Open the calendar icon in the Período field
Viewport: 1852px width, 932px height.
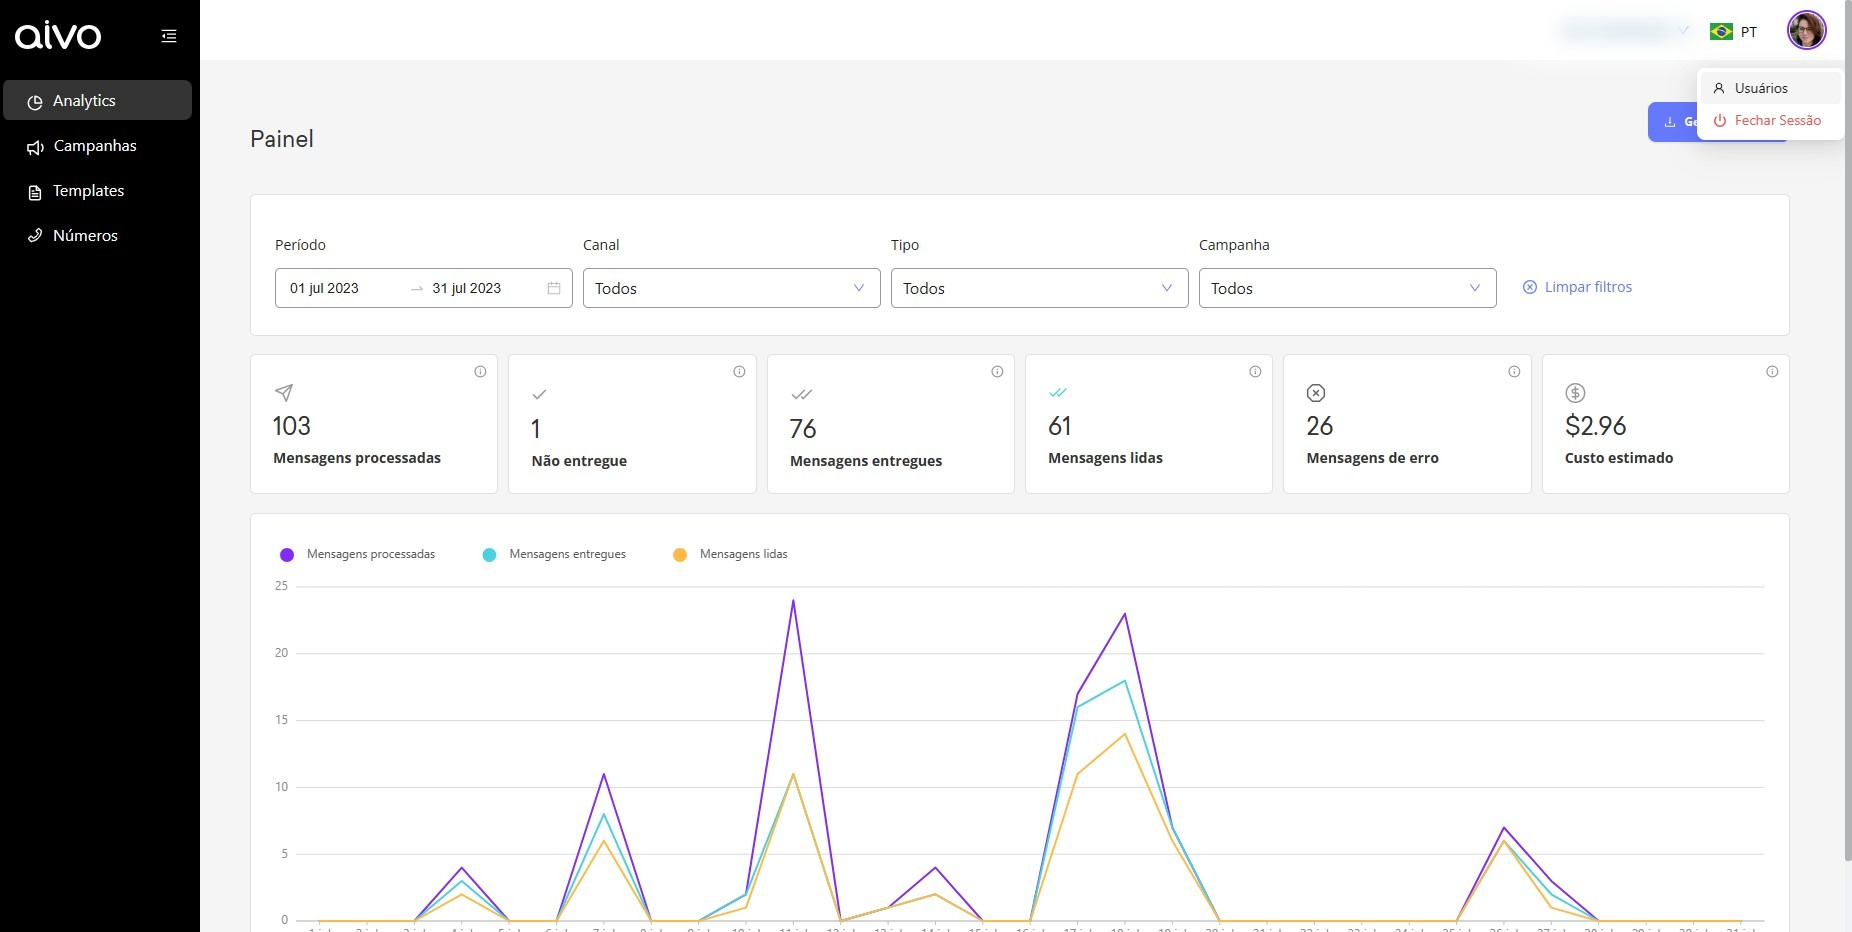click(554, 288)
